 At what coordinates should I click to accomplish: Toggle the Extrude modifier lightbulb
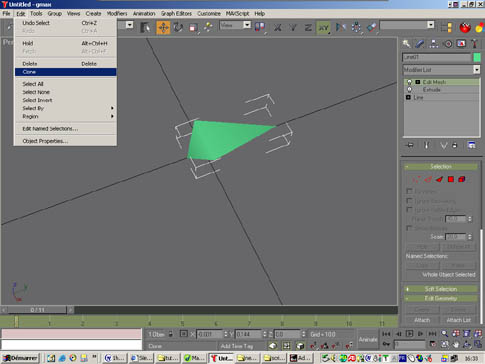coord(409,90)
